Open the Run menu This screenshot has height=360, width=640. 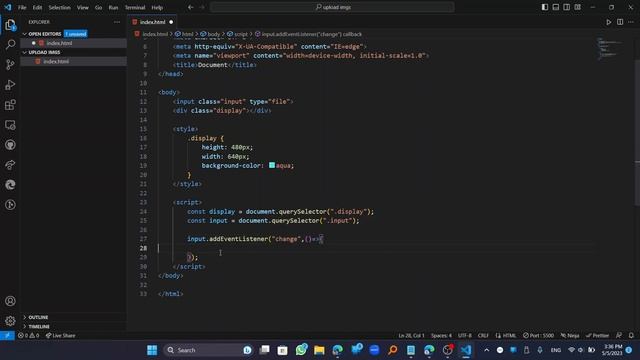(113, 7)
